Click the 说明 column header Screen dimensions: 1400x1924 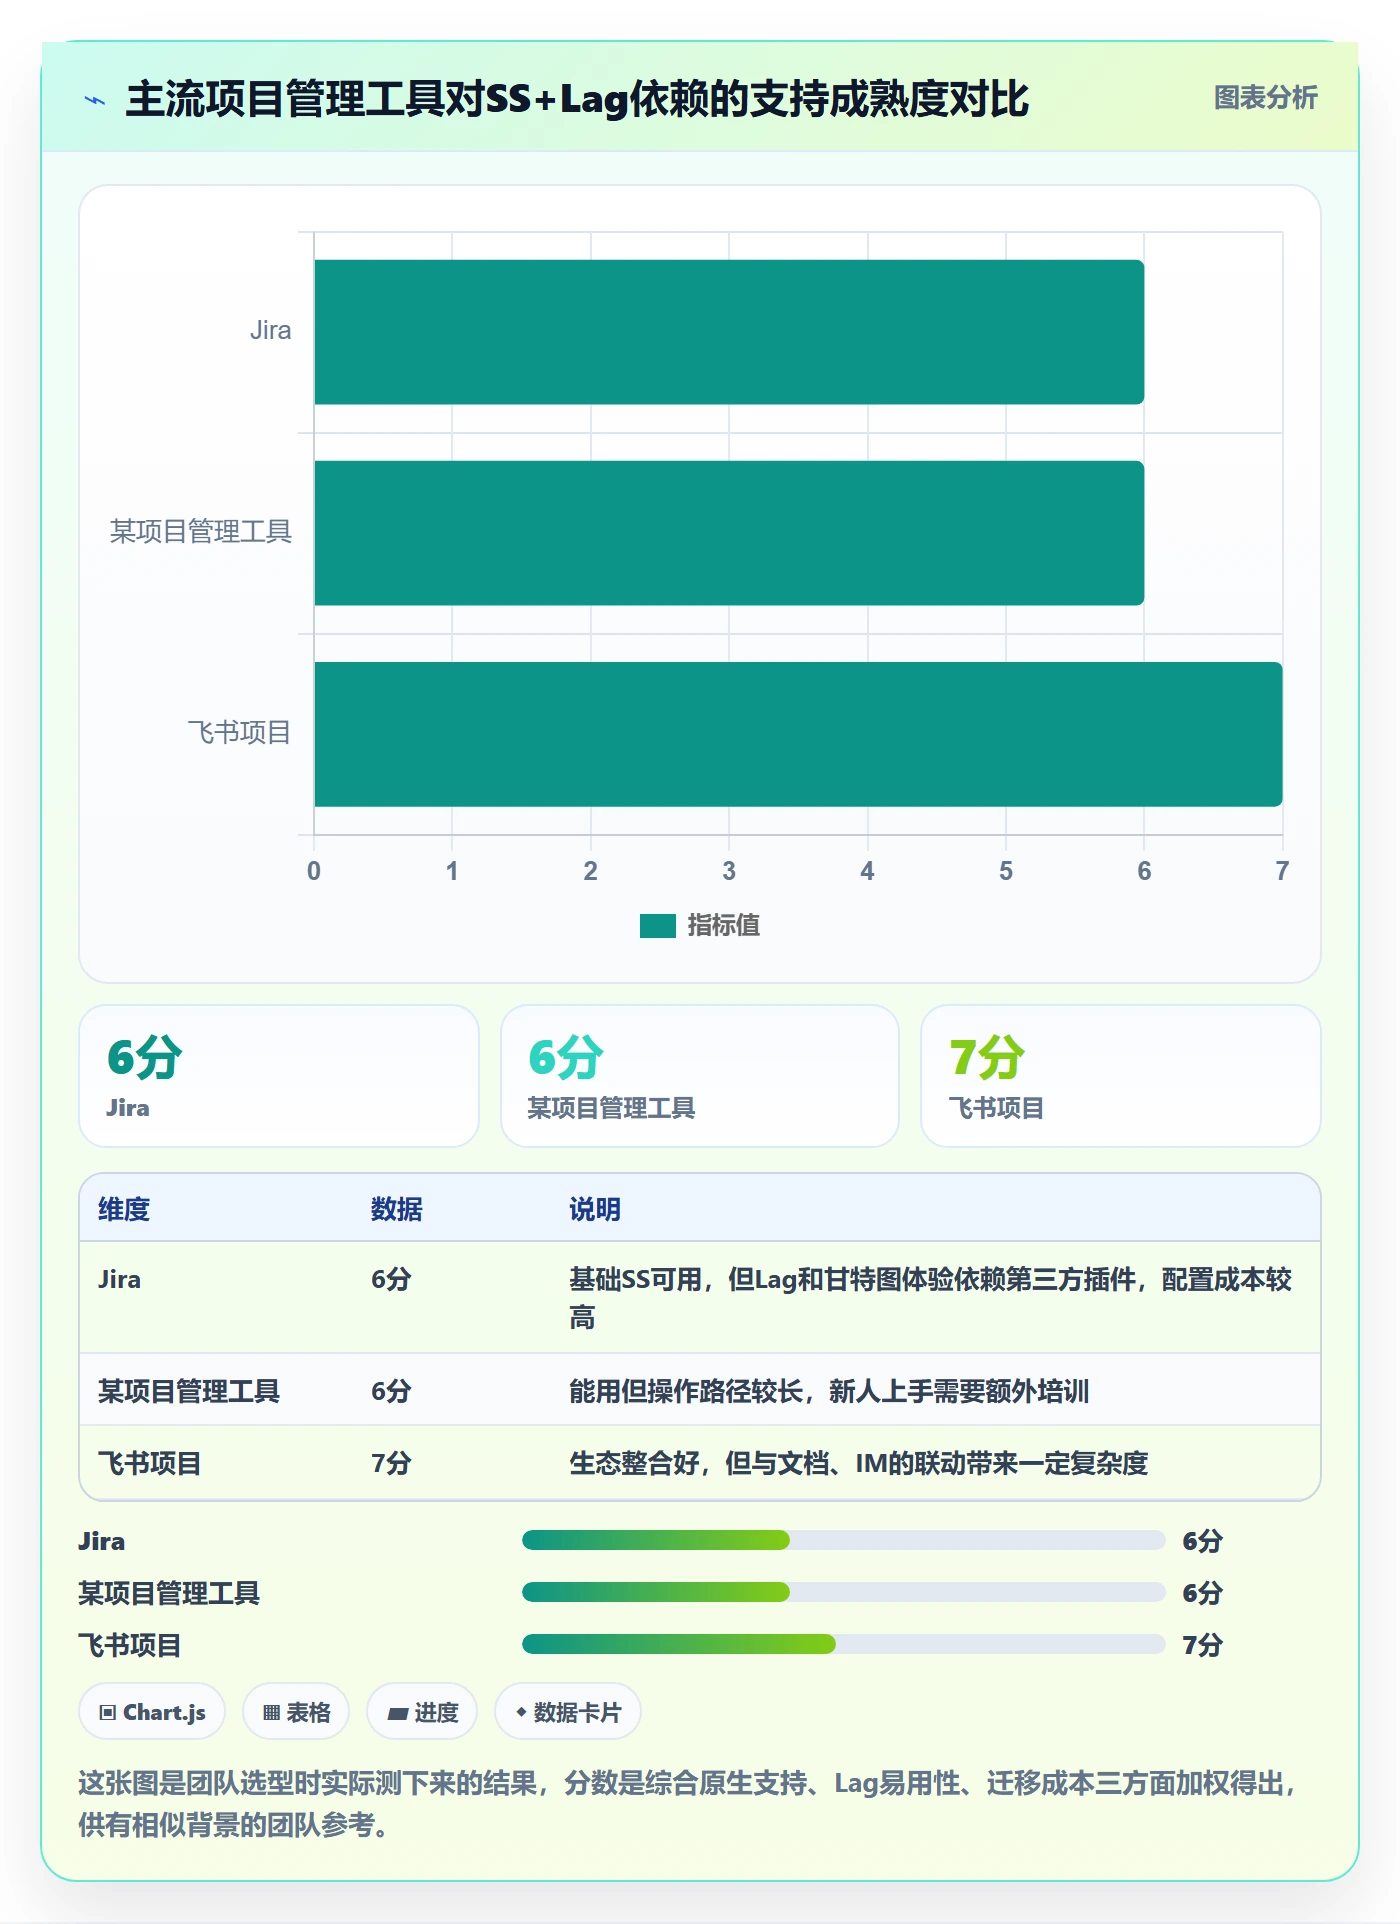point(595,1209)
